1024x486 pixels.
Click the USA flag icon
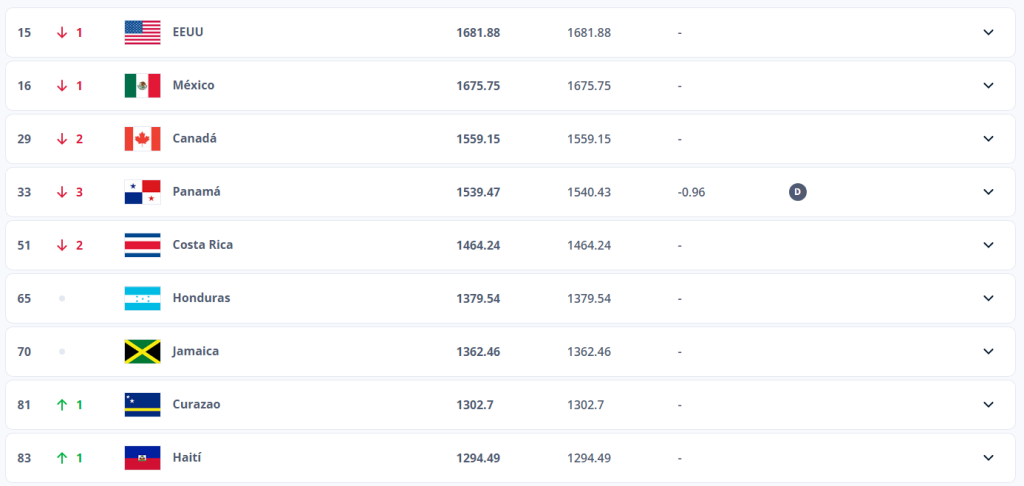pyautogui.click(x=142, y=32)
